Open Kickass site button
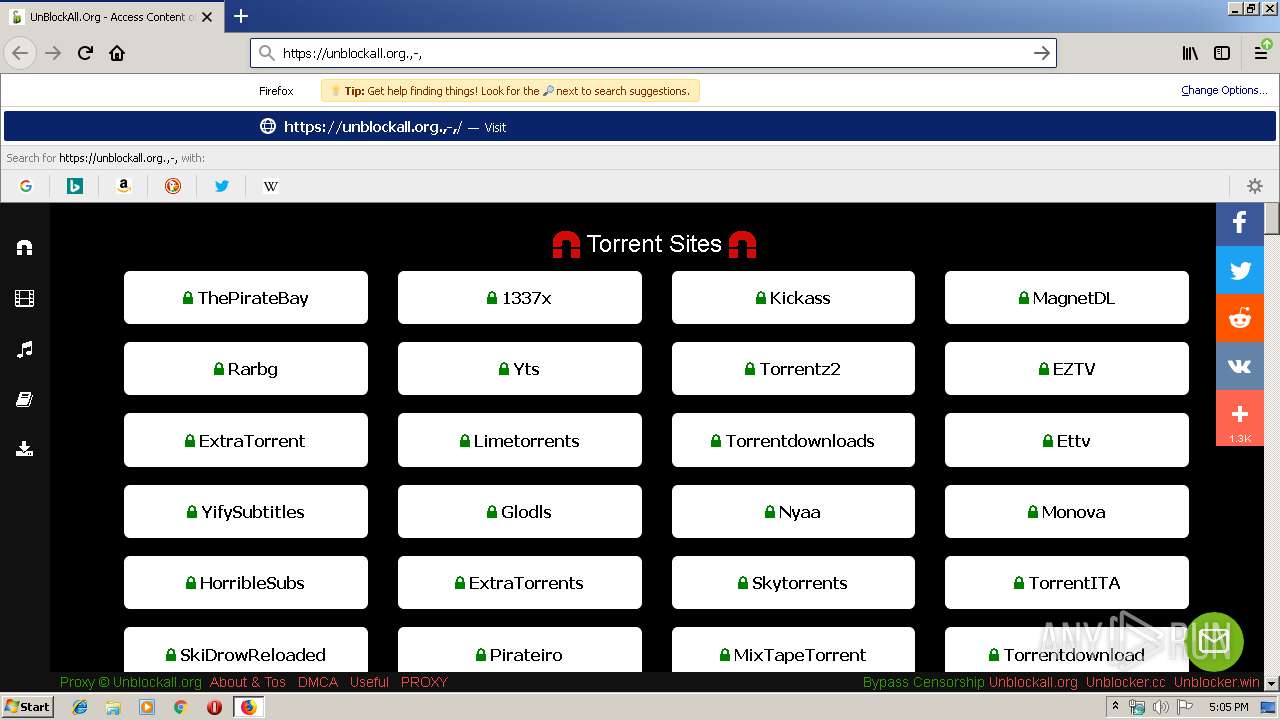Viewport: 1280px width, 720px height. (x=793, y=298)
